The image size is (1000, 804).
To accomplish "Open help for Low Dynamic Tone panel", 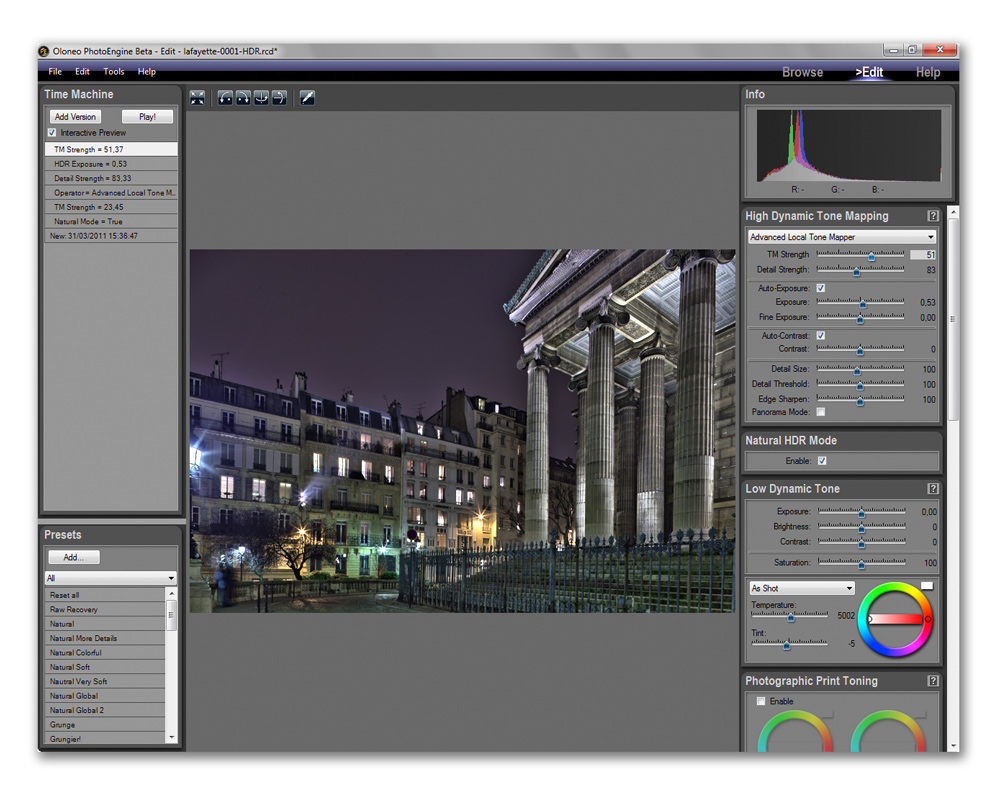I will pyautogui.click(x=932, y=488).
